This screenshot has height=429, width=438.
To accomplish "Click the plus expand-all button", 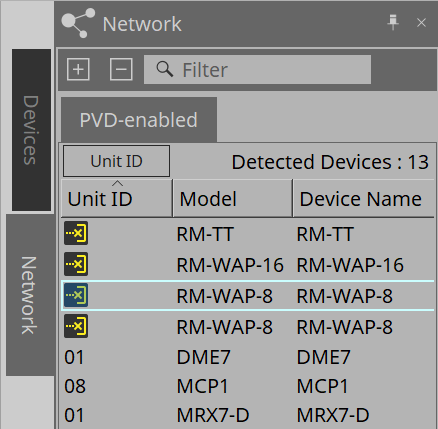I will (78, 69).
